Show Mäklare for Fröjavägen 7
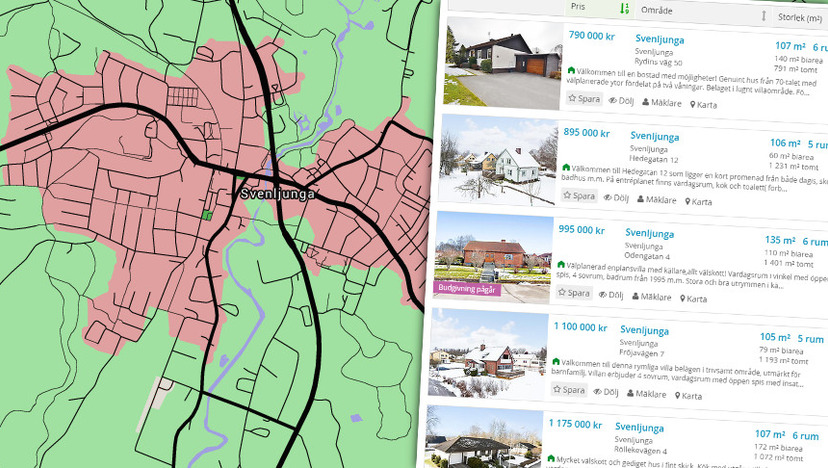This screenshot has width=828, height=468. 647,394
